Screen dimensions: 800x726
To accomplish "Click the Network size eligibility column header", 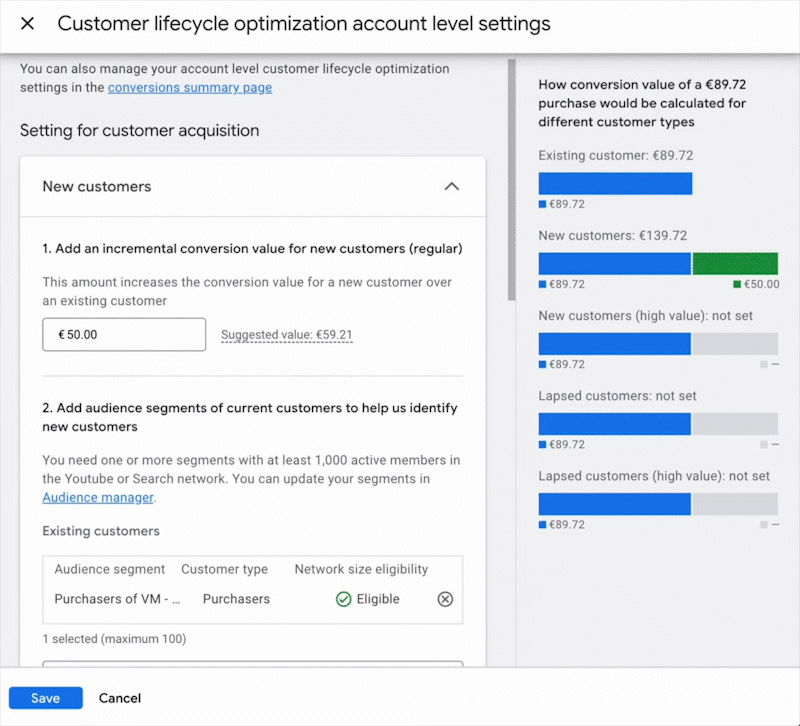I will point(361,569).
